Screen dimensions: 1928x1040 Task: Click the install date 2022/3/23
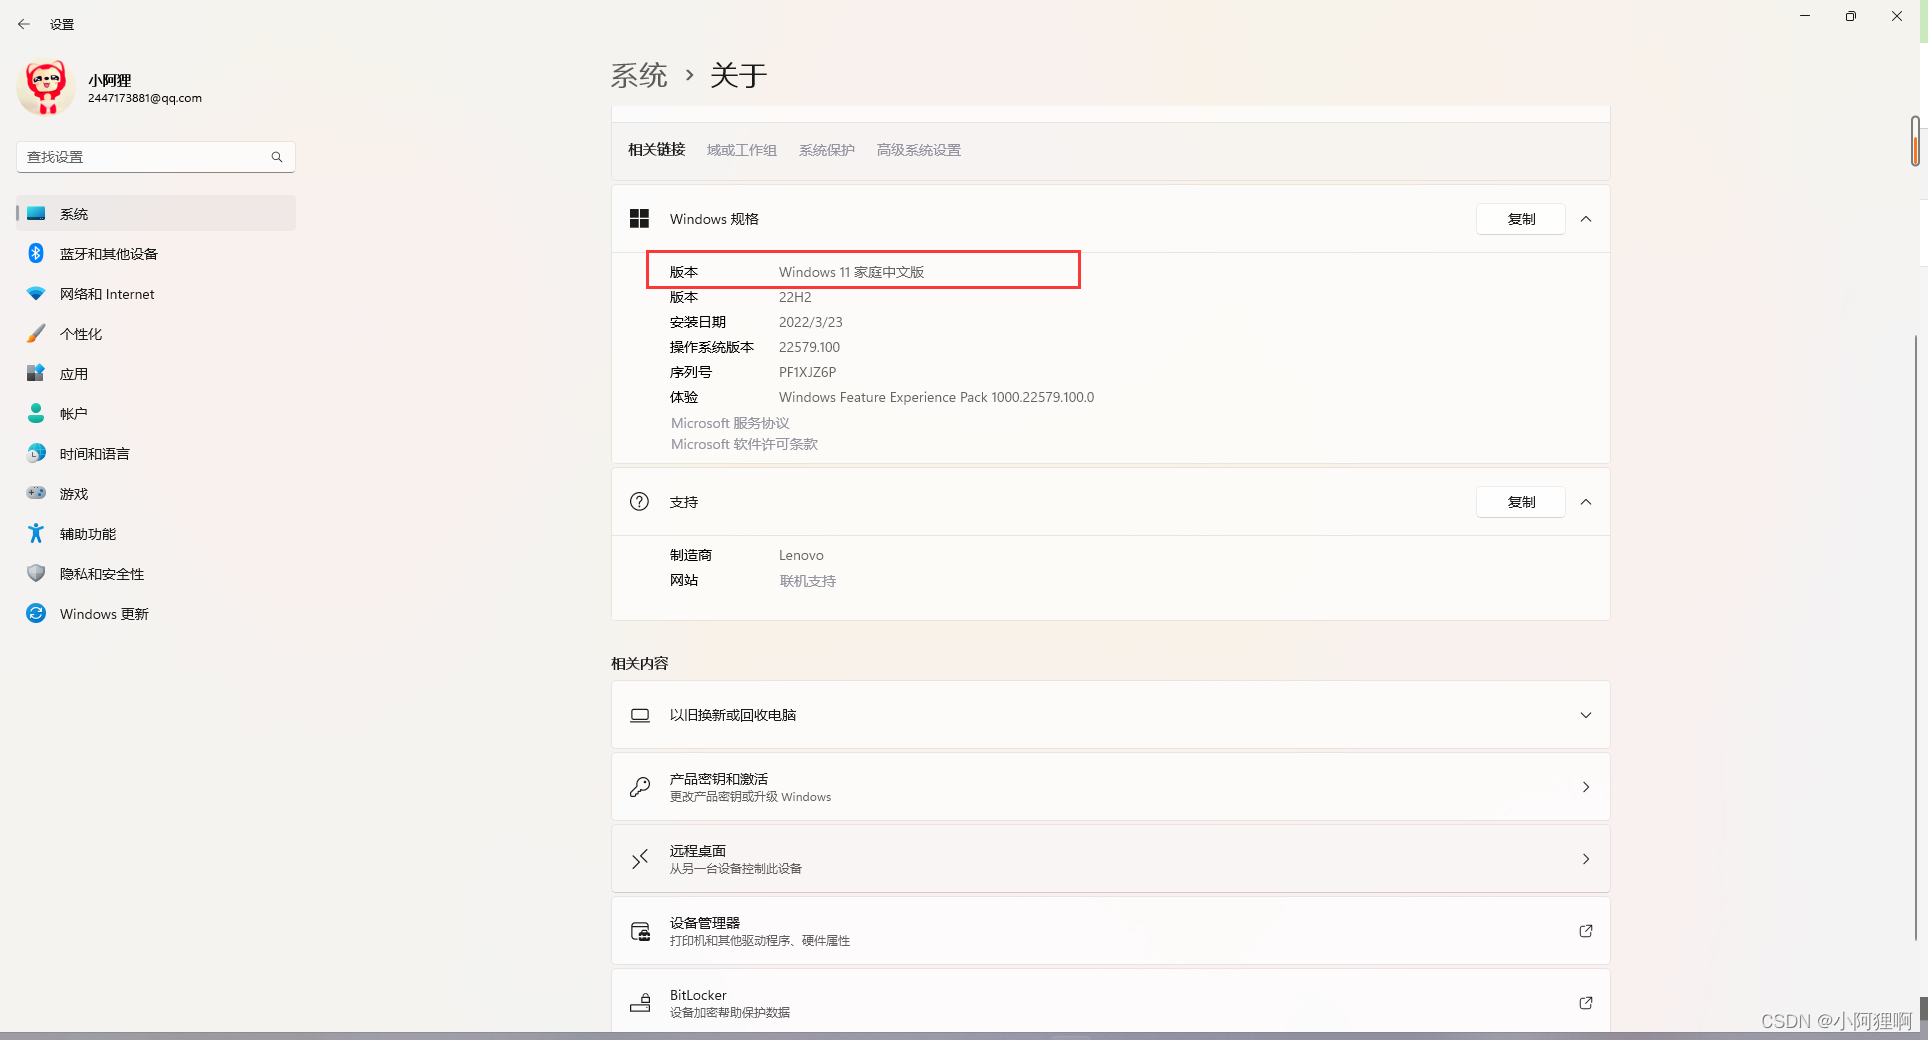tap(811, 322)
